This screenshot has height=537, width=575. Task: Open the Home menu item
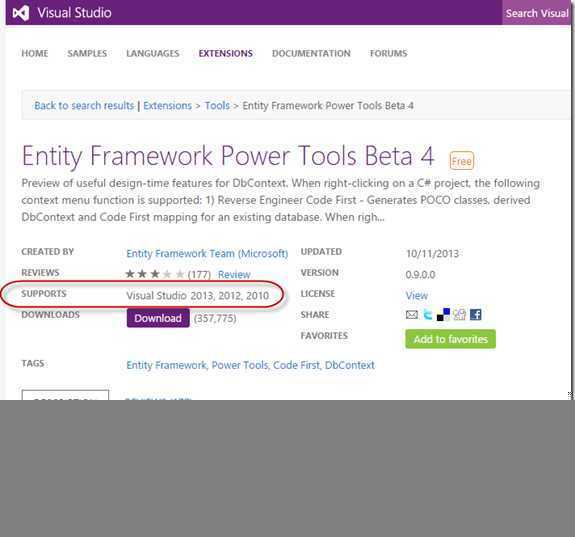pyautogui.click(x=35, y=54)
